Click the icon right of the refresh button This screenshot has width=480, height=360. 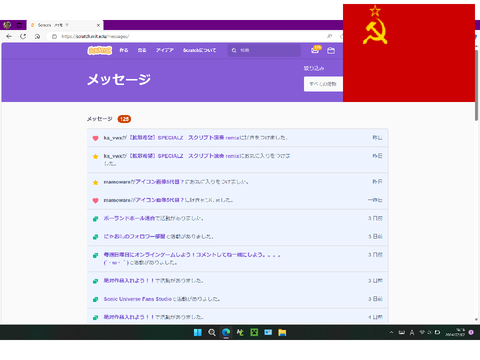(37, 36)
